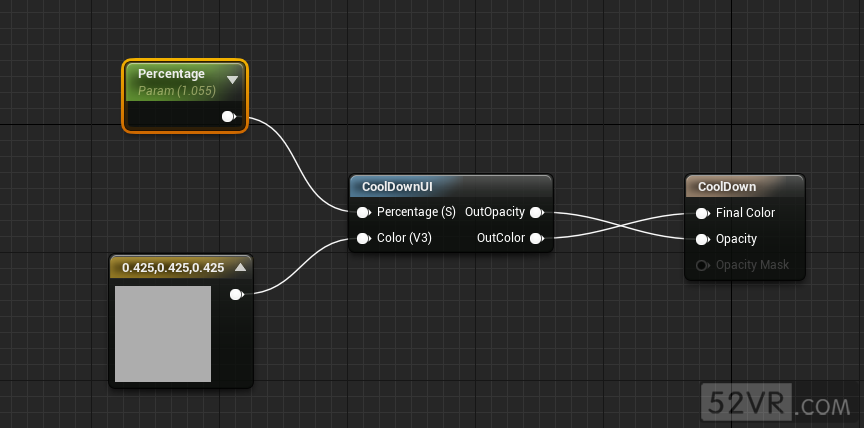Click the OutColor output pin
The width and height of the screenshot is (864, 428).
537,238
